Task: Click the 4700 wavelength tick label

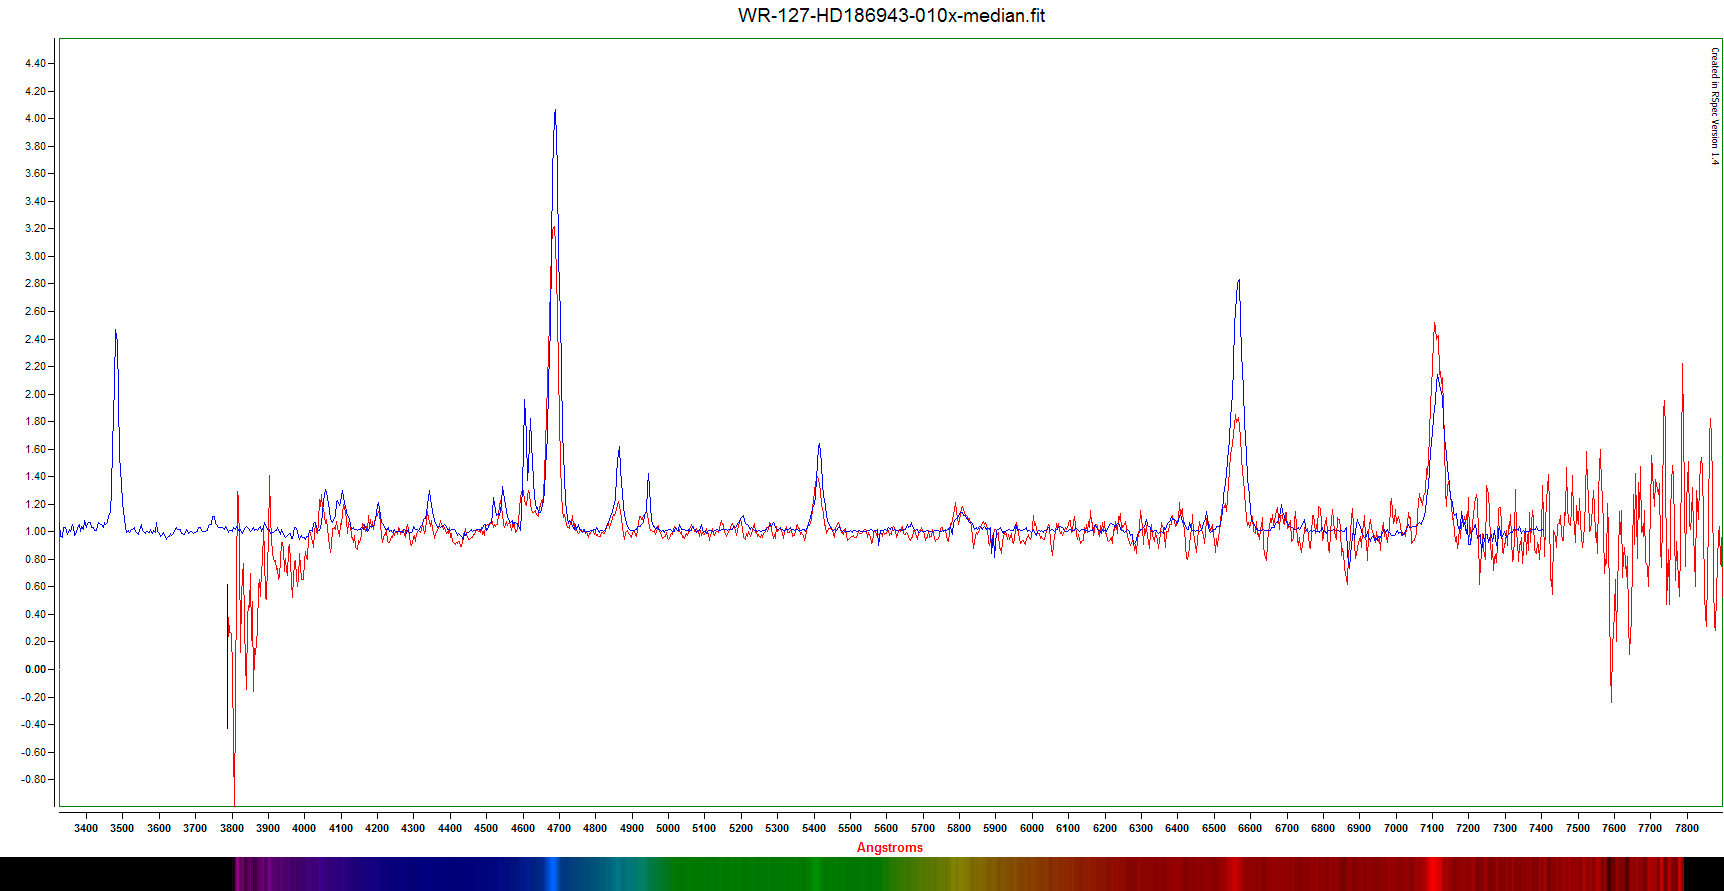Action: tap(559, 828)
